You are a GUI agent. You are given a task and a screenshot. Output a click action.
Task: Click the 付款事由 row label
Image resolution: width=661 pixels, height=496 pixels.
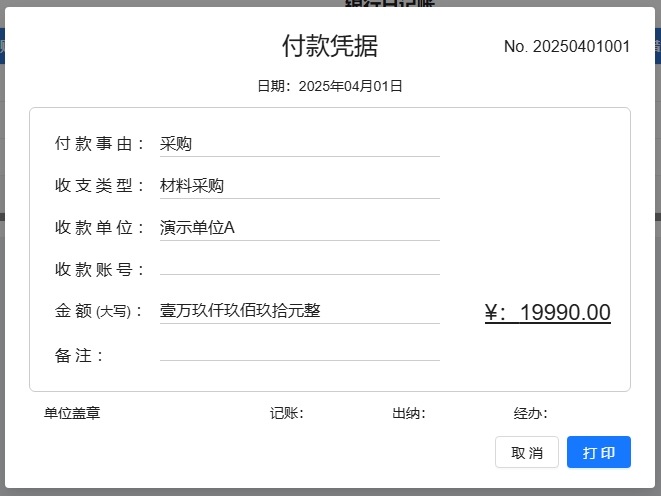(x=100, y=144)
